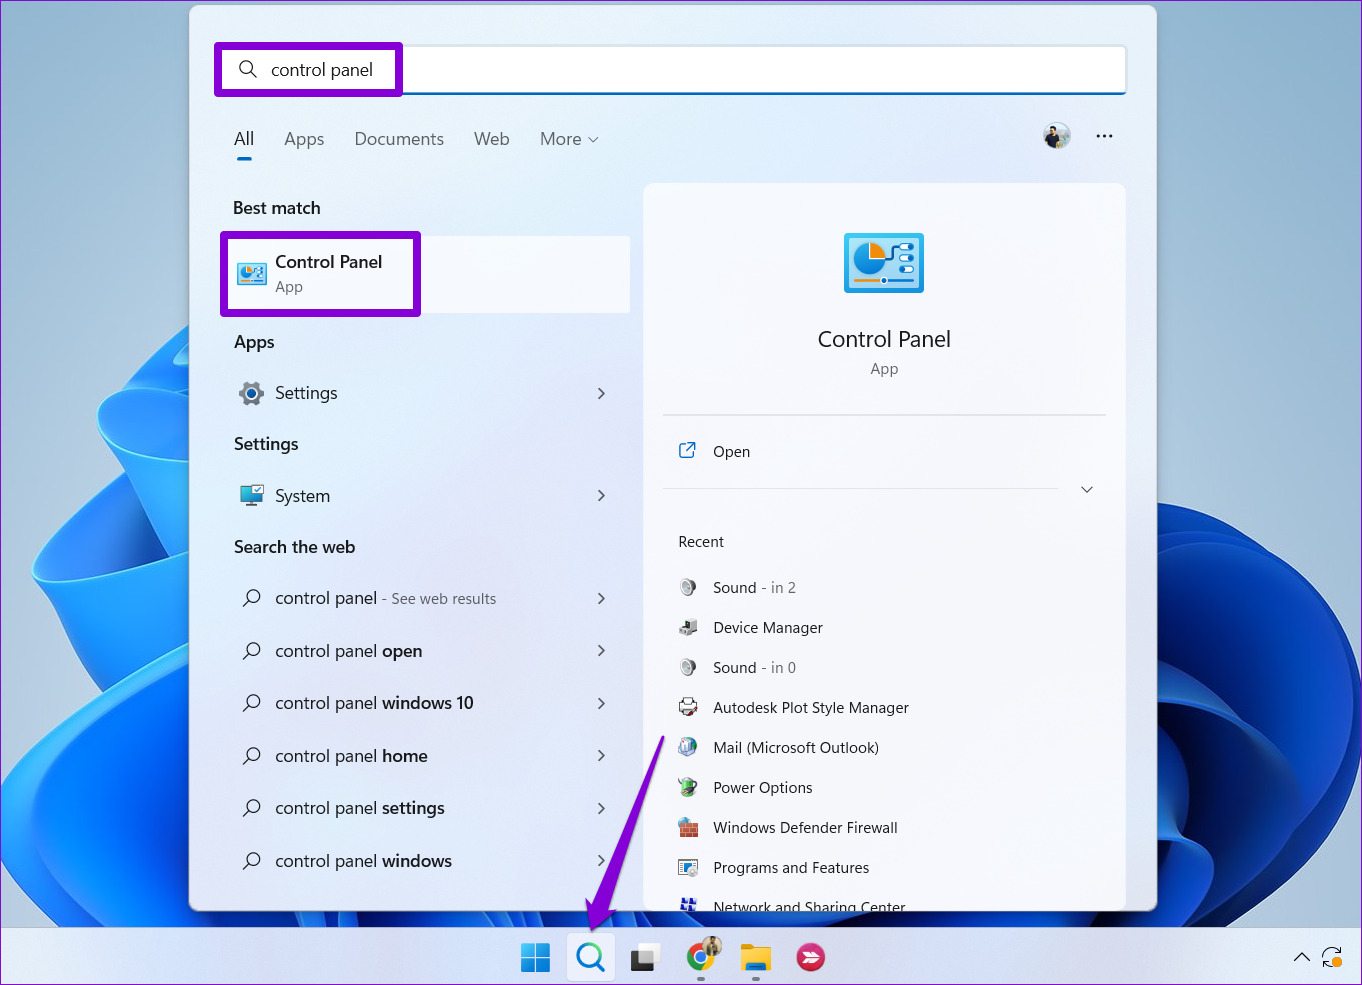
Task: Open Google Chrome from the taskbar
Action: 701,957
